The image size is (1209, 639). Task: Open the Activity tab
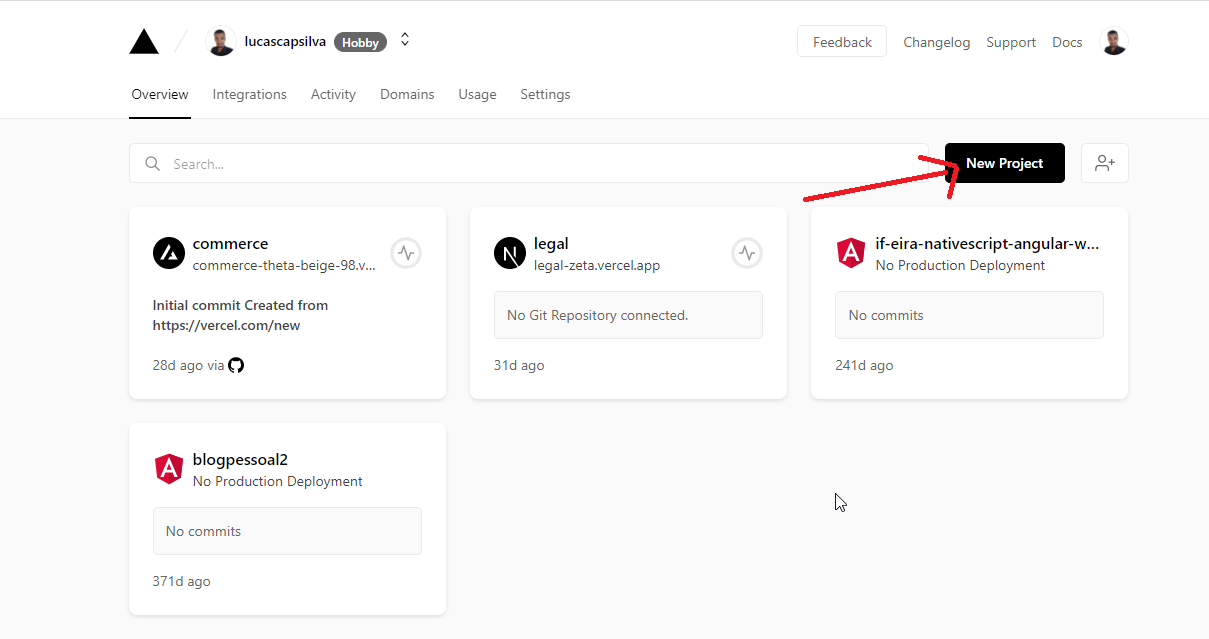[x=333, y=94]
